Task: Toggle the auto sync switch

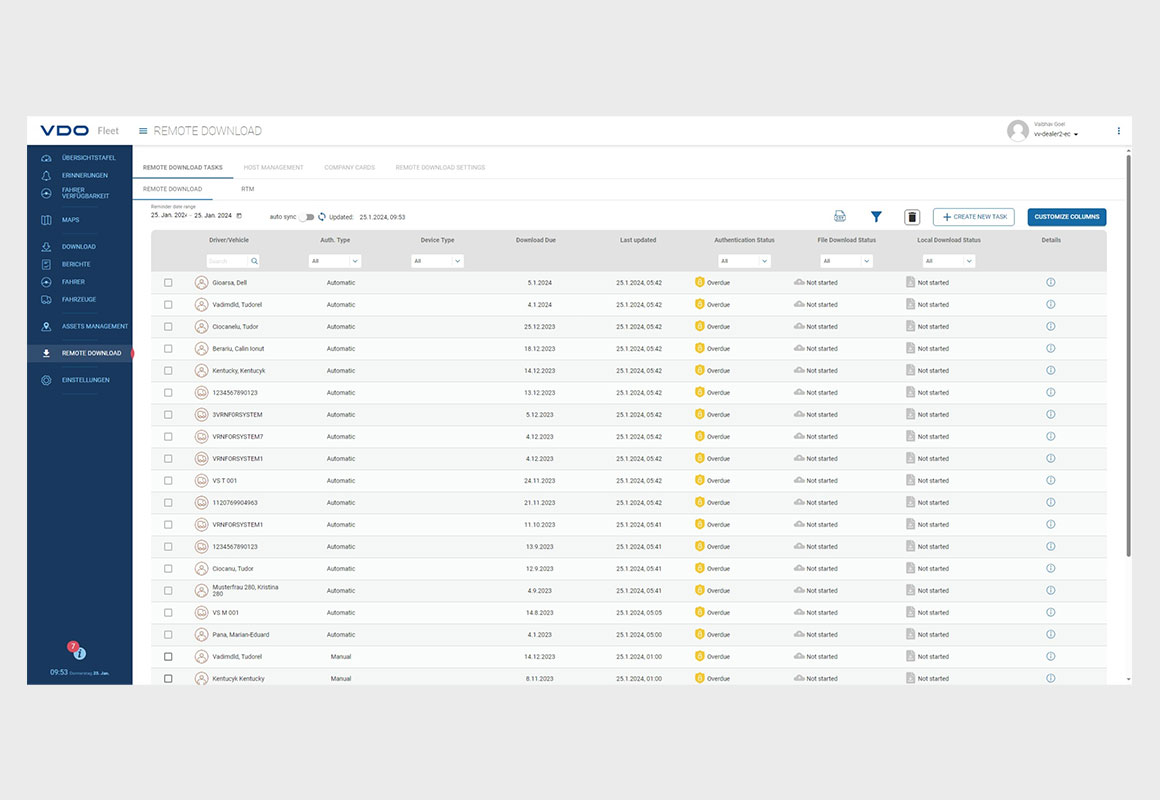Action: (x=307, y=217)
